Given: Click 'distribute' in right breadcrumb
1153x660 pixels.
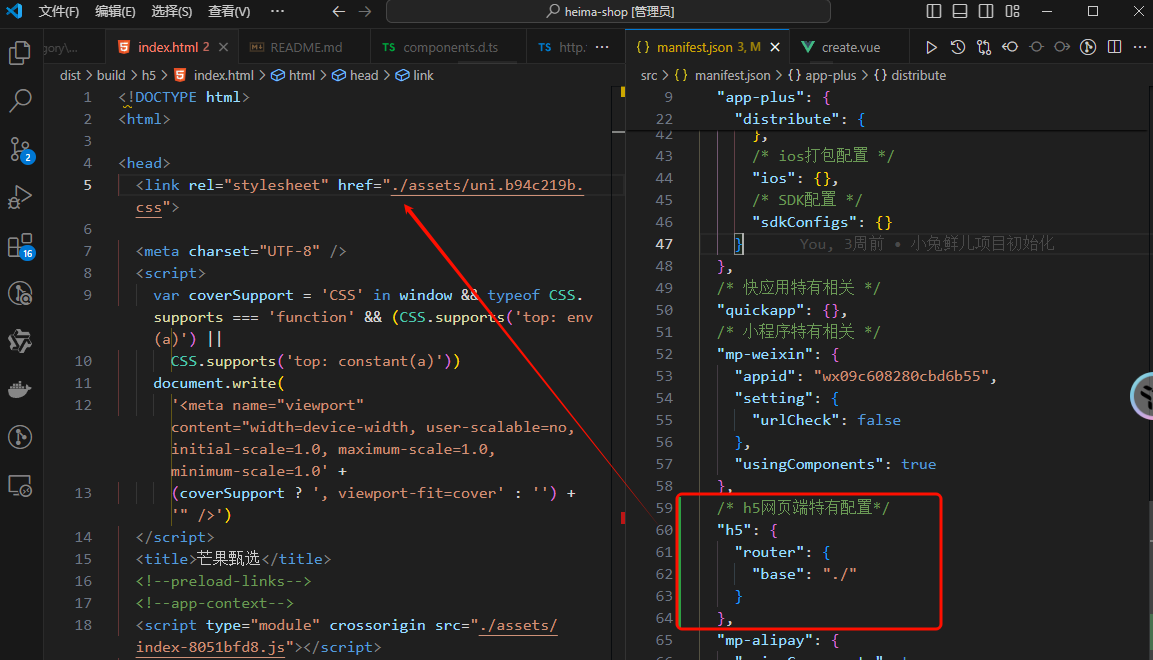Looking at the screenshot, I should (x=918, y=75).
